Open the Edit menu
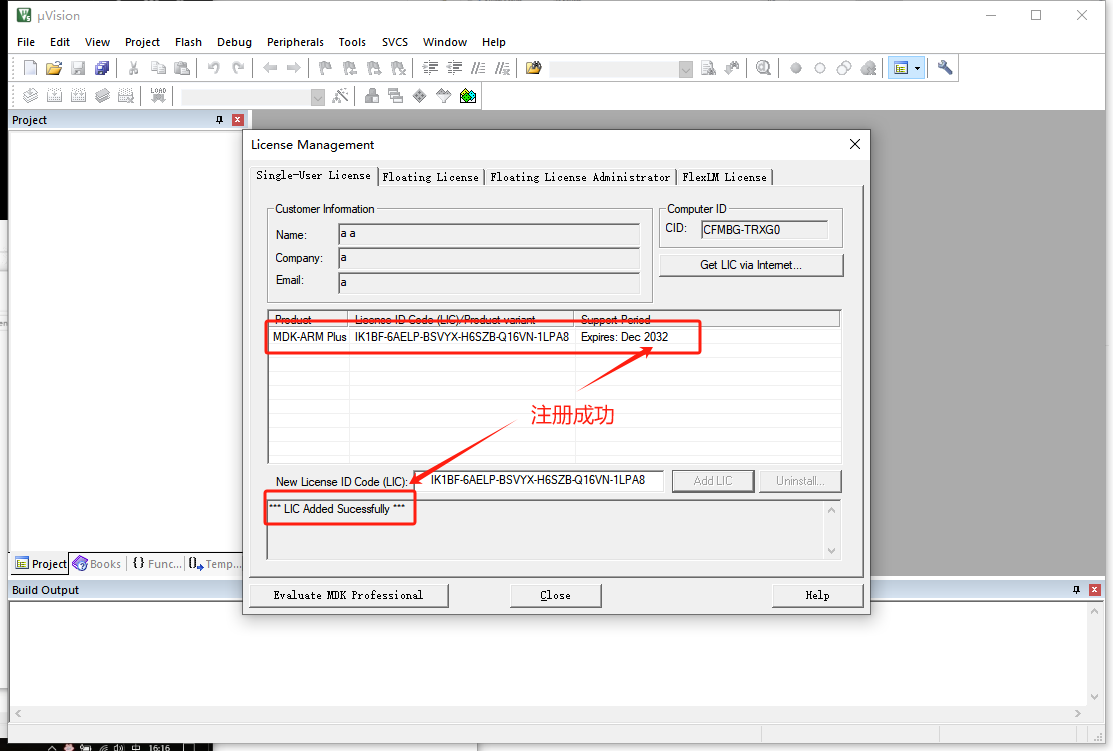The width and height of the screenshot is (1113, 751). [x=60, y=42]
